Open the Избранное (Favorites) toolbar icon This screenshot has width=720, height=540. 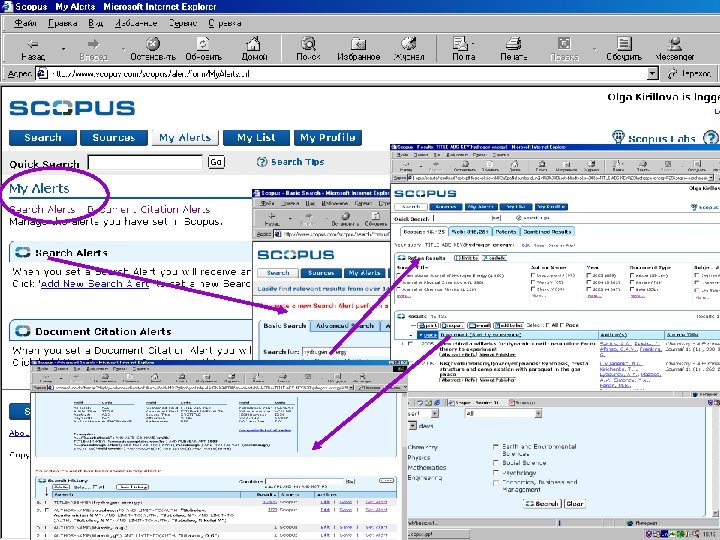click(358, 44)
